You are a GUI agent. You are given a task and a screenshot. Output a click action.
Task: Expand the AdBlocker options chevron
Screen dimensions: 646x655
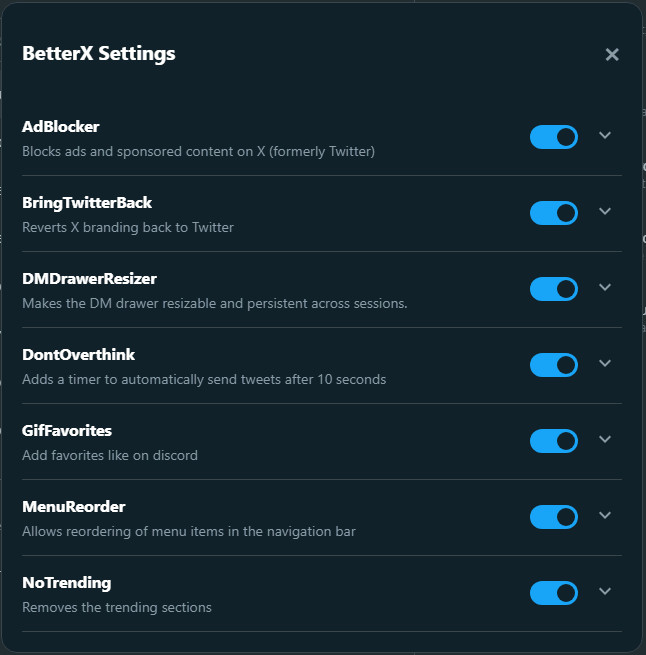click(x=604, y=135)
